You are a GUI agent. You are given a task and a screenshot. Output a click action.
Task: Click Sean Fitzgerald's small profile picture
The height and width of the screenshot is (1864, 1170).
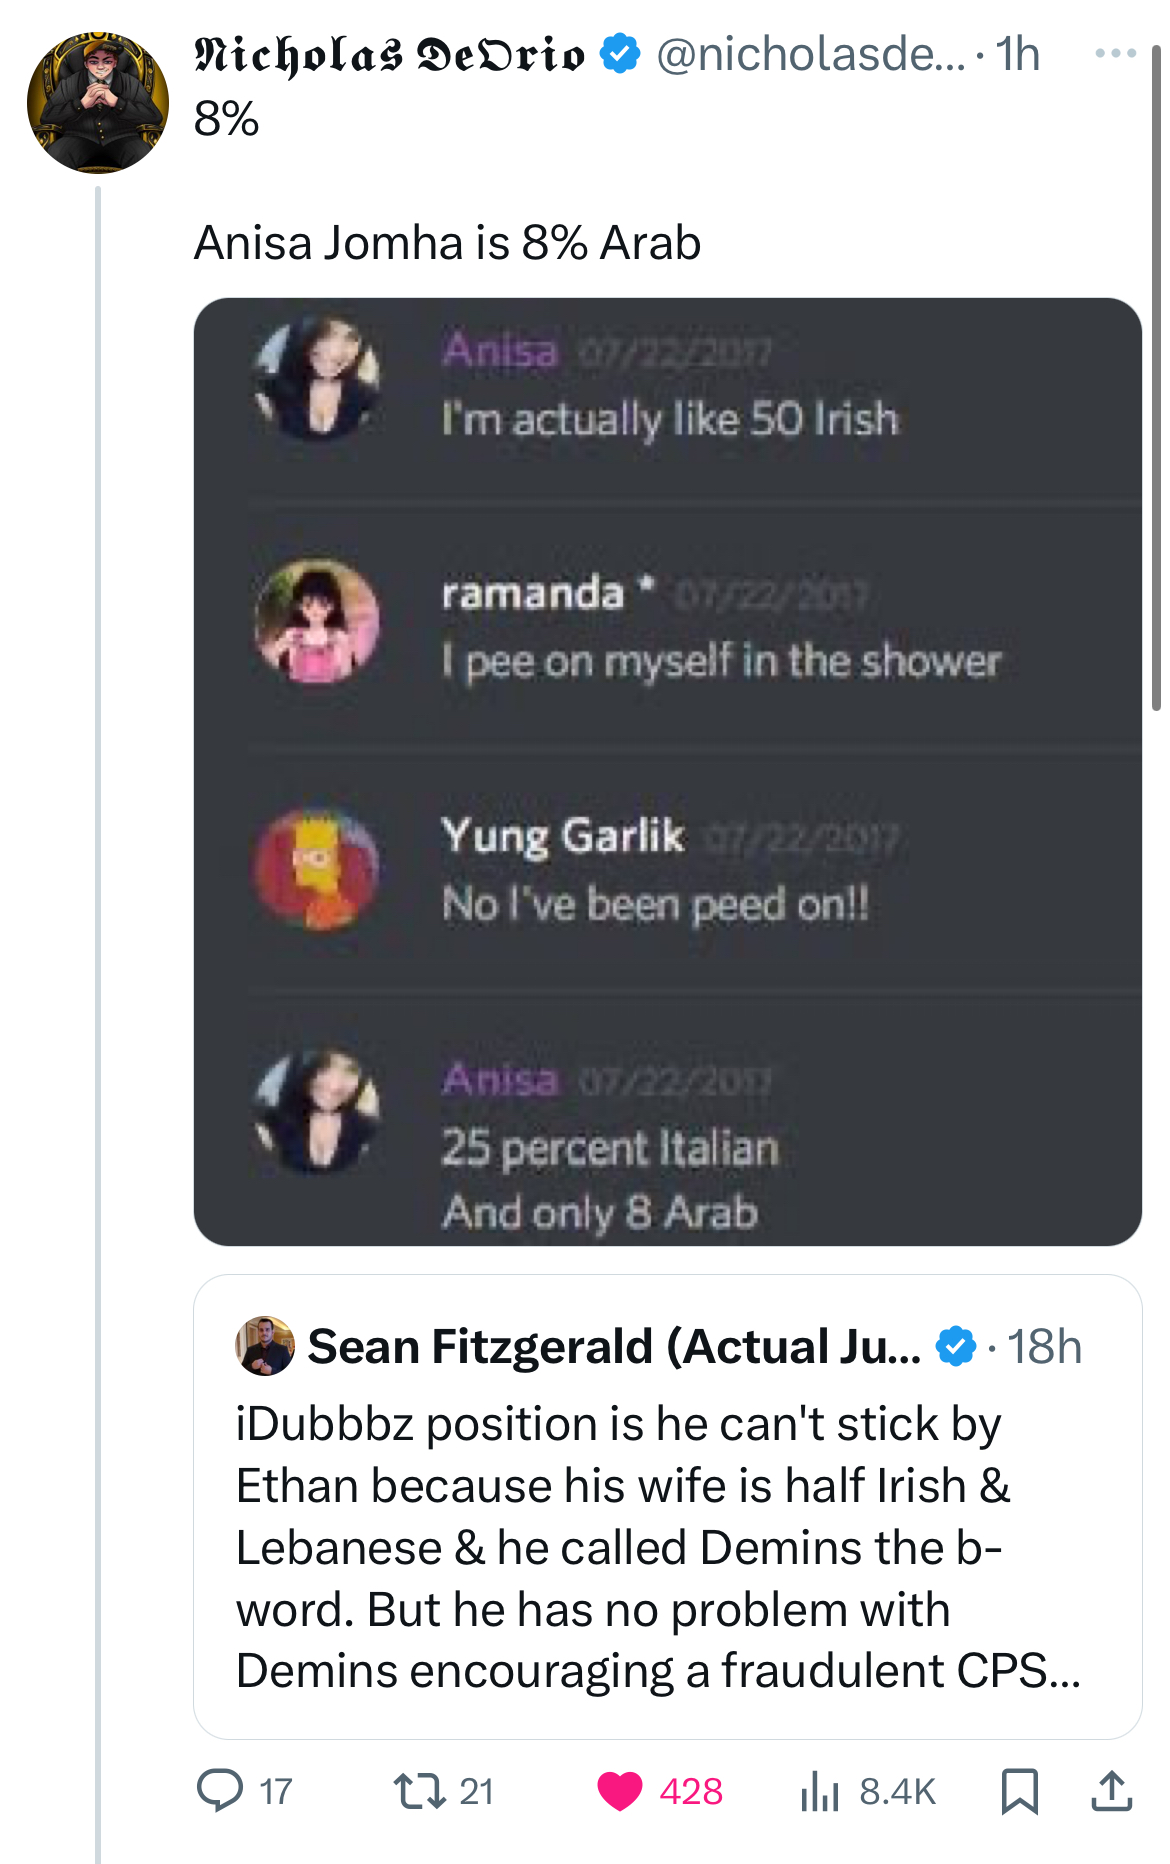tap(265, 1346)
